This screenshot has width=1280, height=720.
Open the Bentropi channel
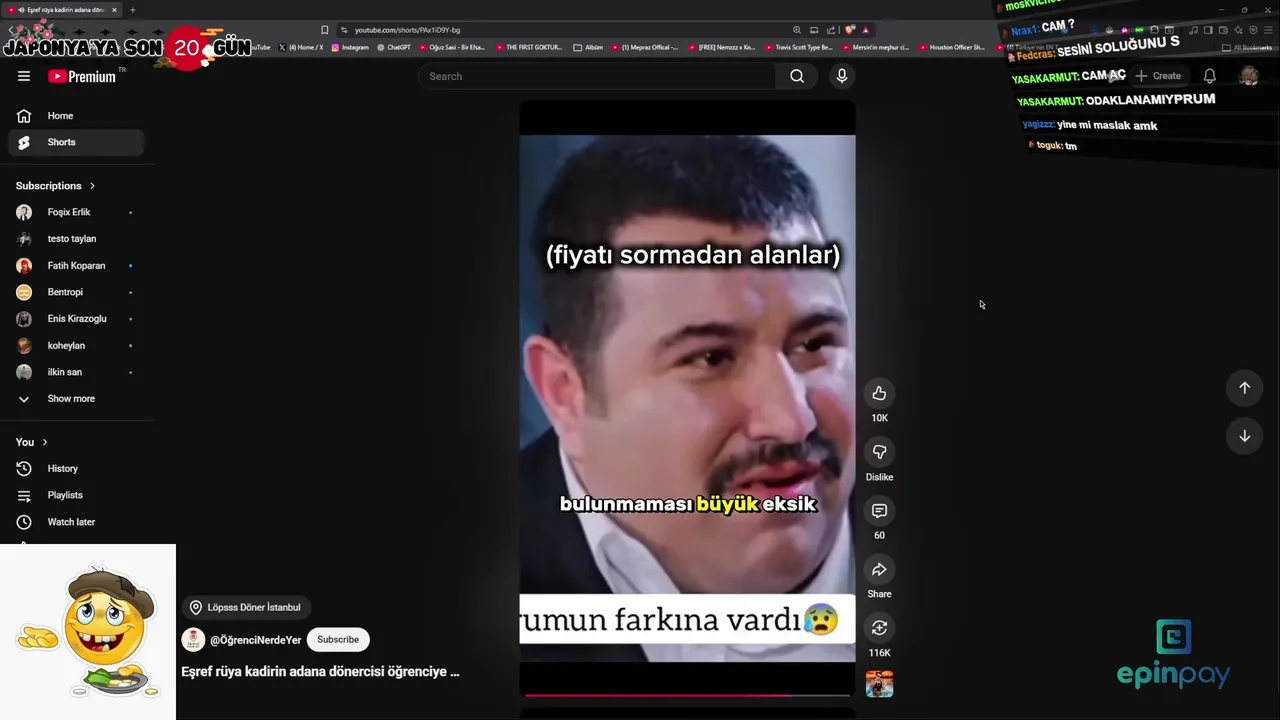pyautogui.click(x=76, y=292)
